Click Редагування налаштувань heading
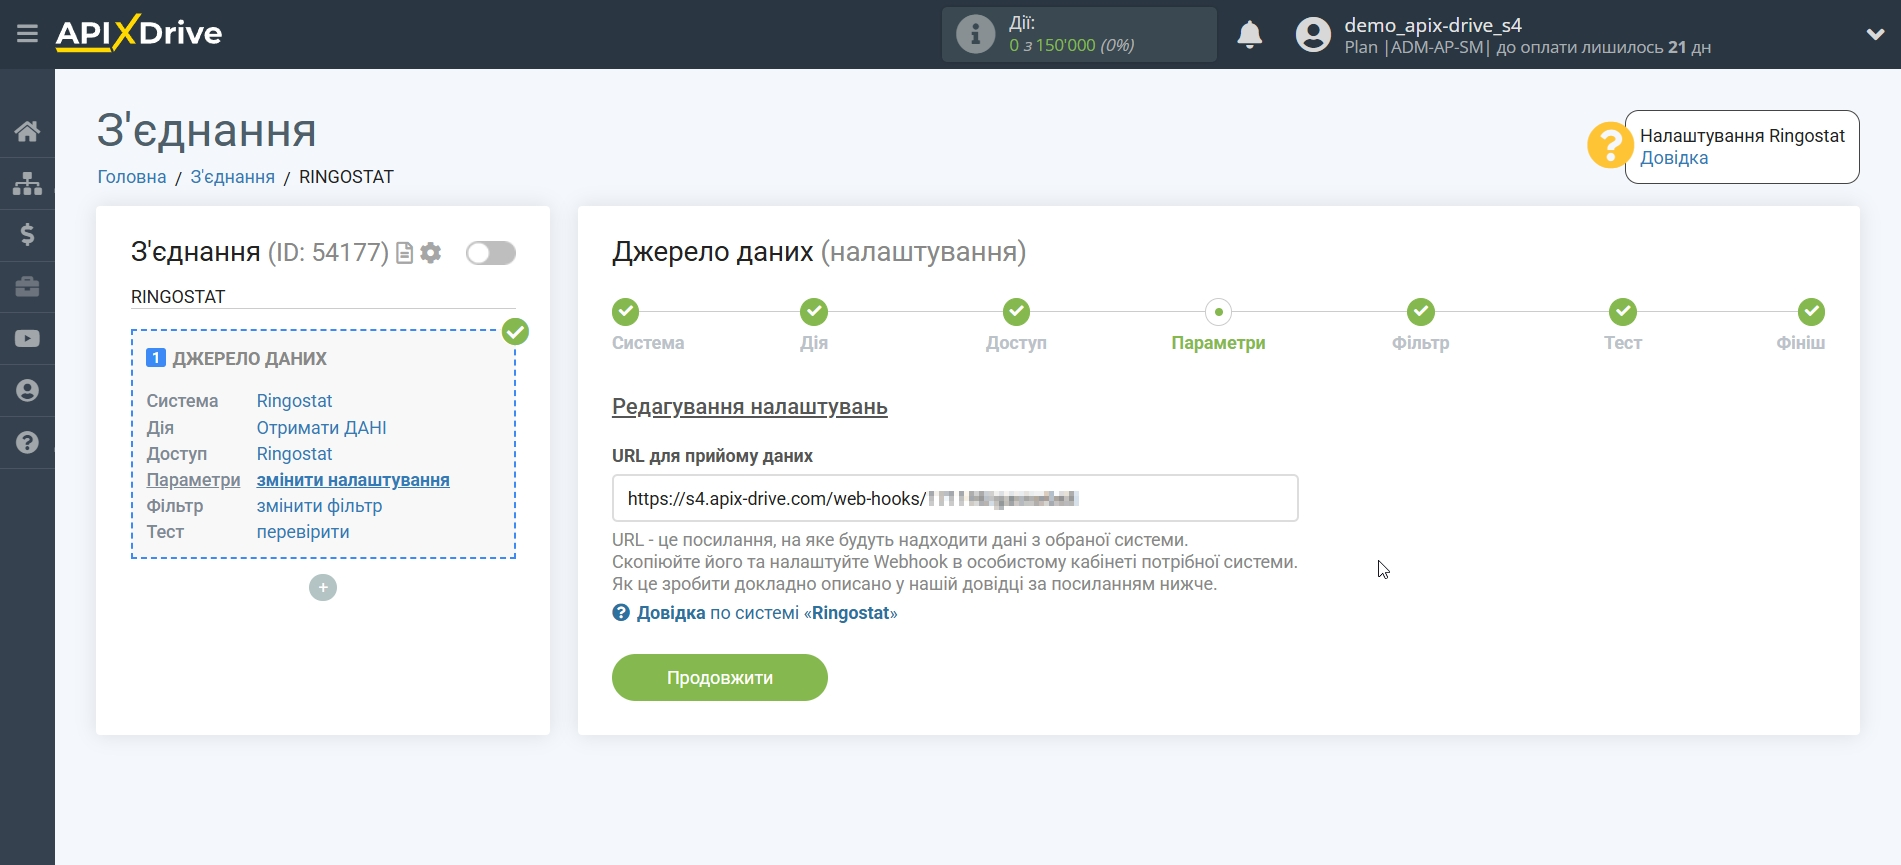 point(750,407)
